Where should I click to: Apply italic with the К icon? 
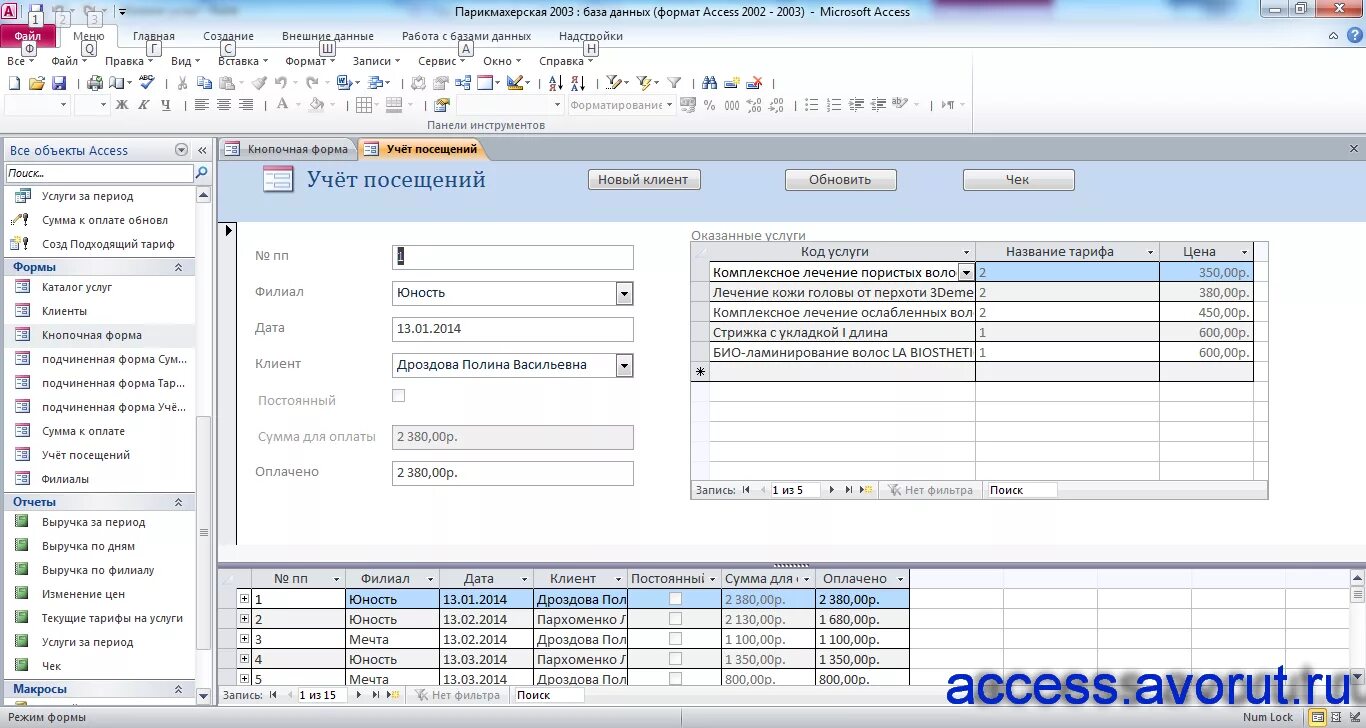(x=144, y=105)
